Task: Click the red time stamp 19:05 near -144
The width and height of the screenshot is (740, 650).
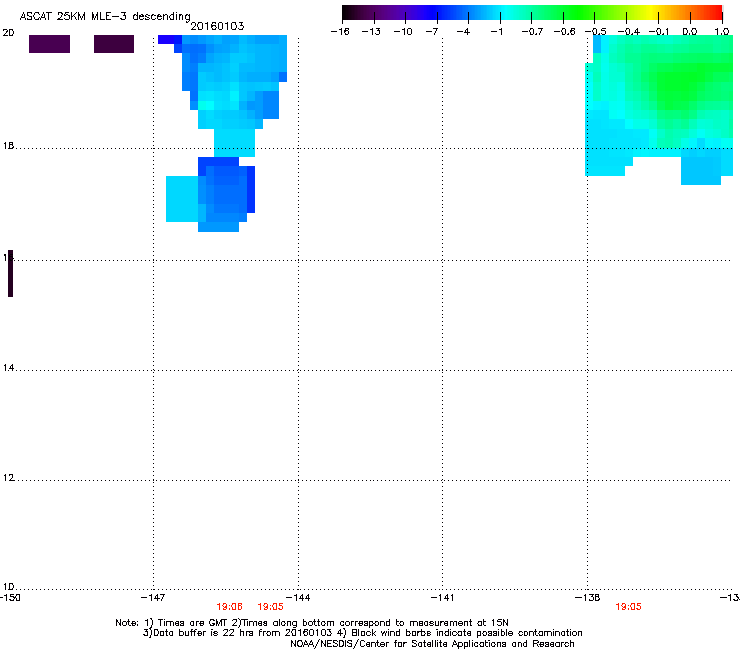Action: pyautogui.click(x=270, y=607)
